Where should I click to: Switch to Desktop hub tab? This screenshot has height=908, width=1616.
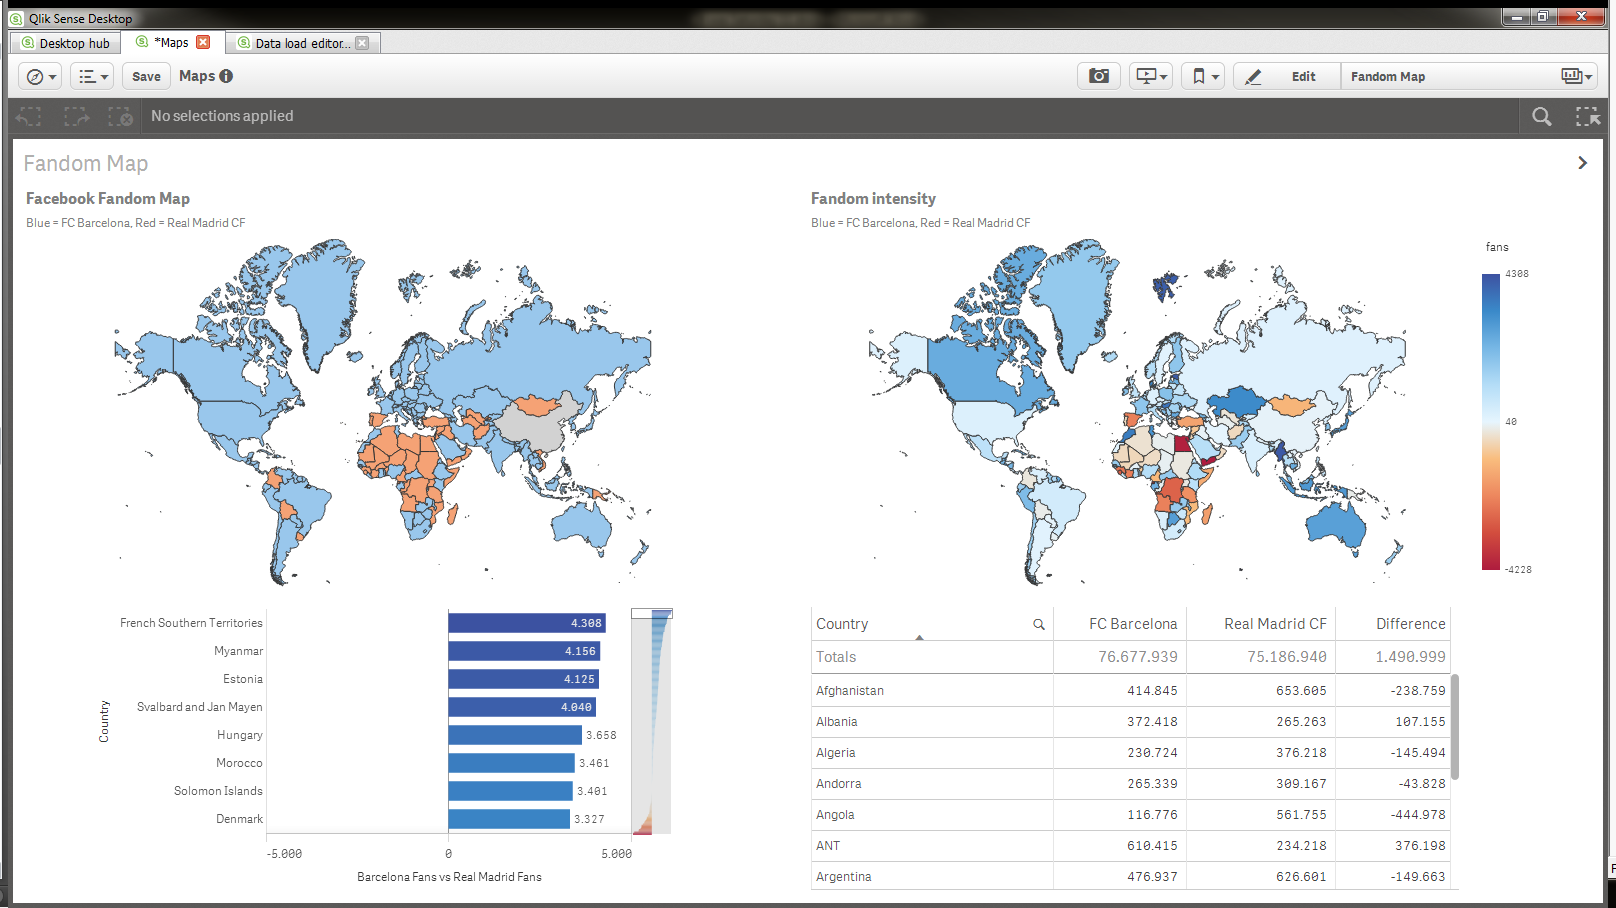point(66,43)
